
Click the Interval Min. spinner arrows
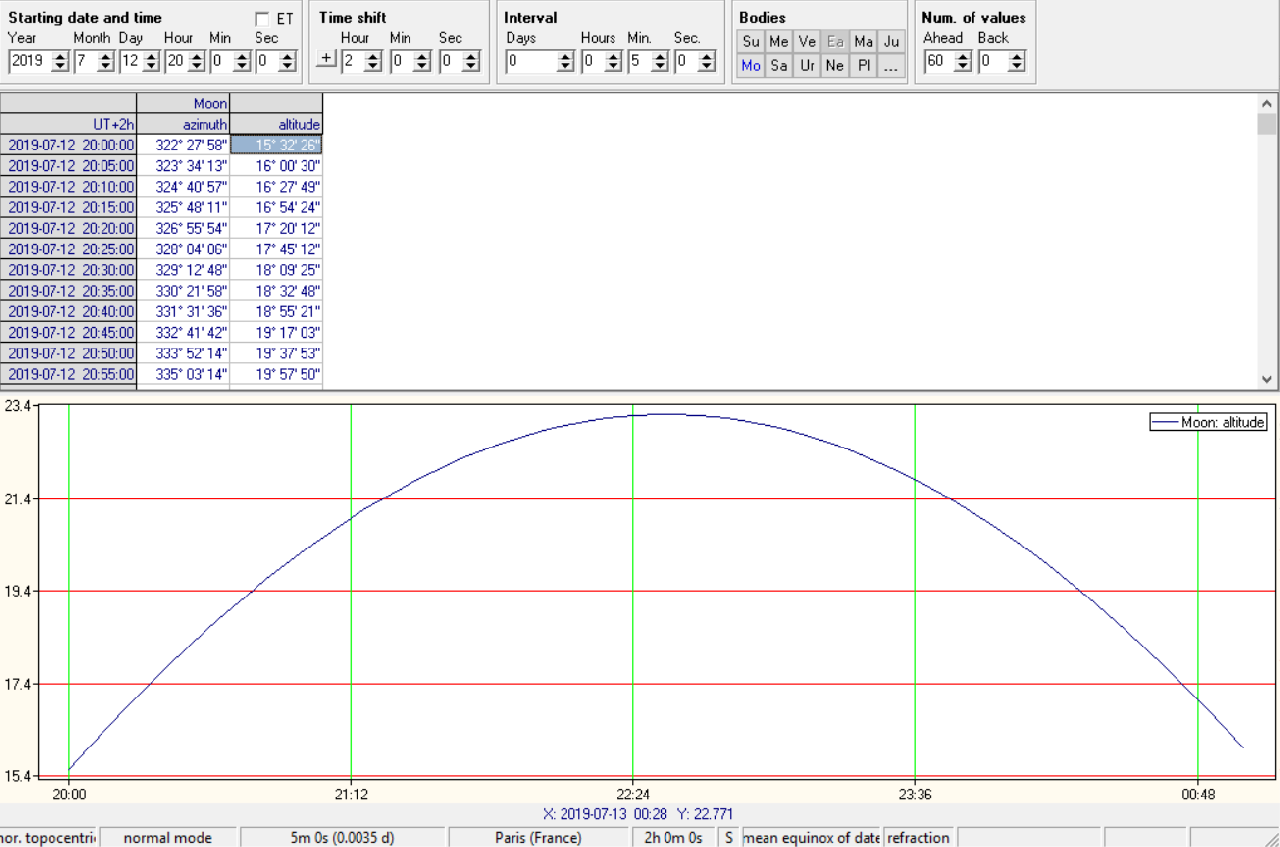click(660, 61)
